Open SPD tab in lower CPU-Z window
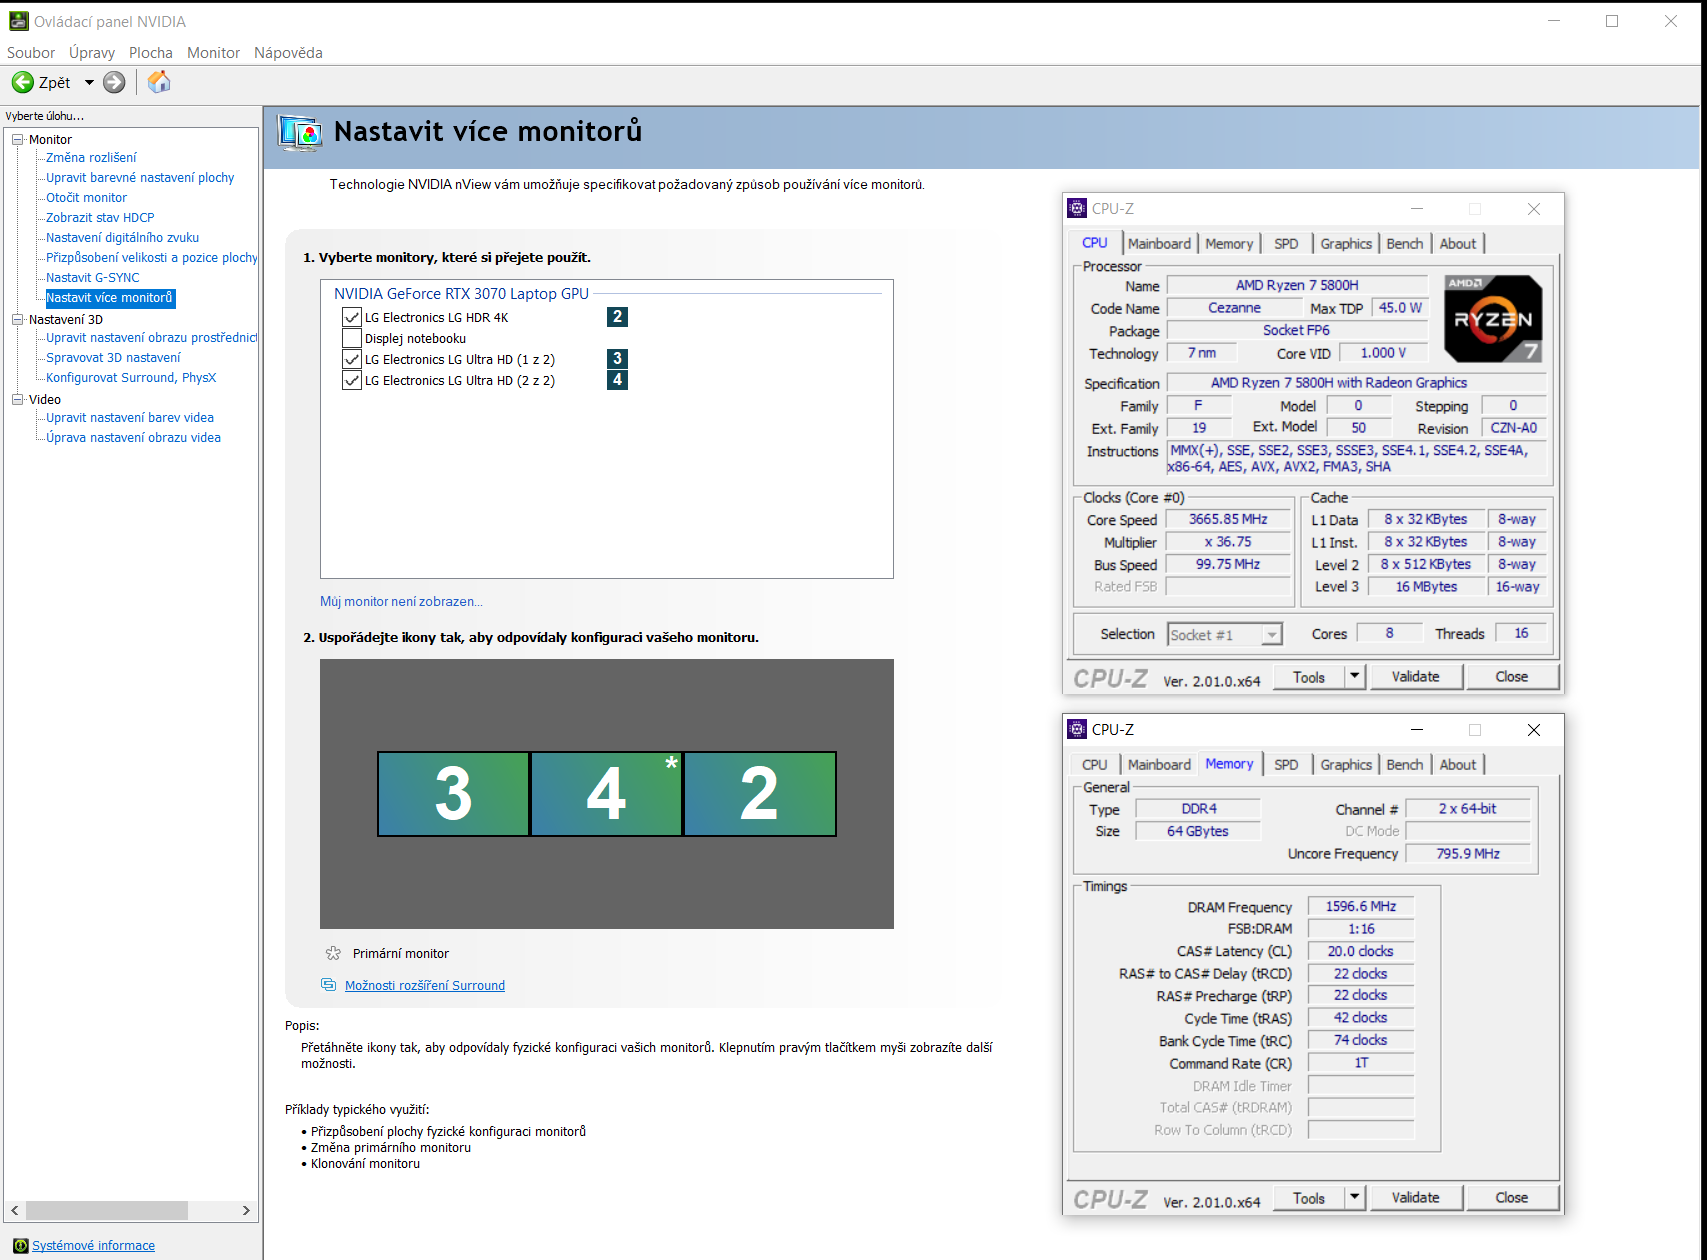This screenshot has height=1260, width=1707. 1286,765
